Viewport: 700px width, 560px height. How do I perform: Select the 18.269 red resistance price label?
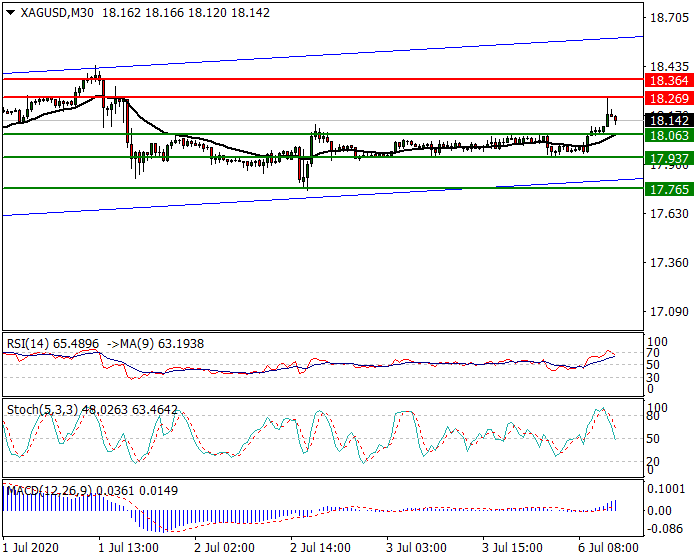click(669, 98)
